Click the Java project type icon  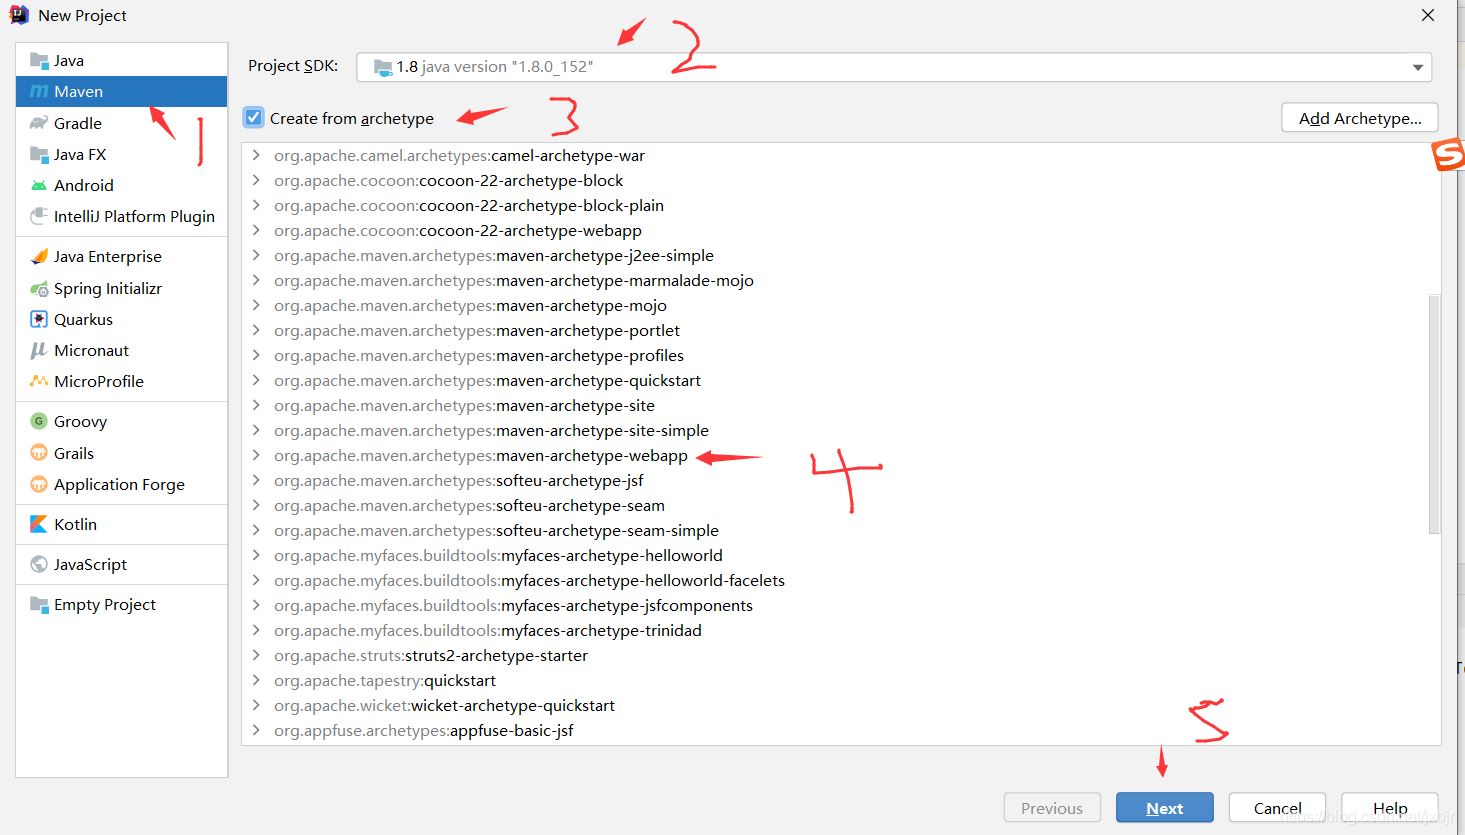coord(39,60)
